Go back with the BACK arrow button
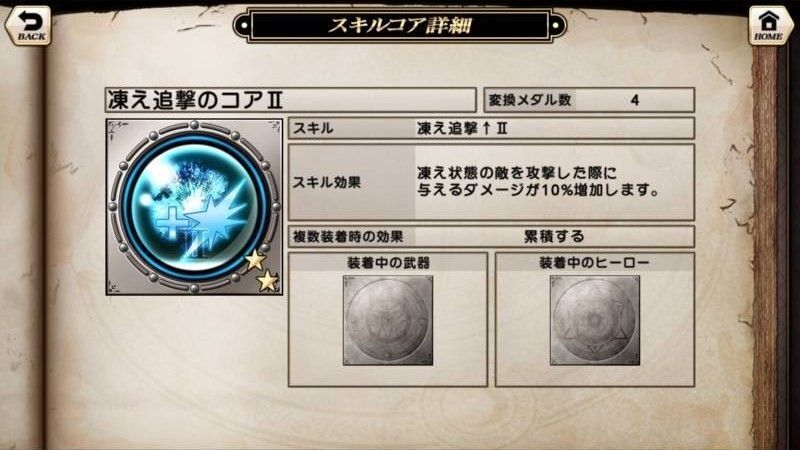800x450 pixels. tap(29, 26)
